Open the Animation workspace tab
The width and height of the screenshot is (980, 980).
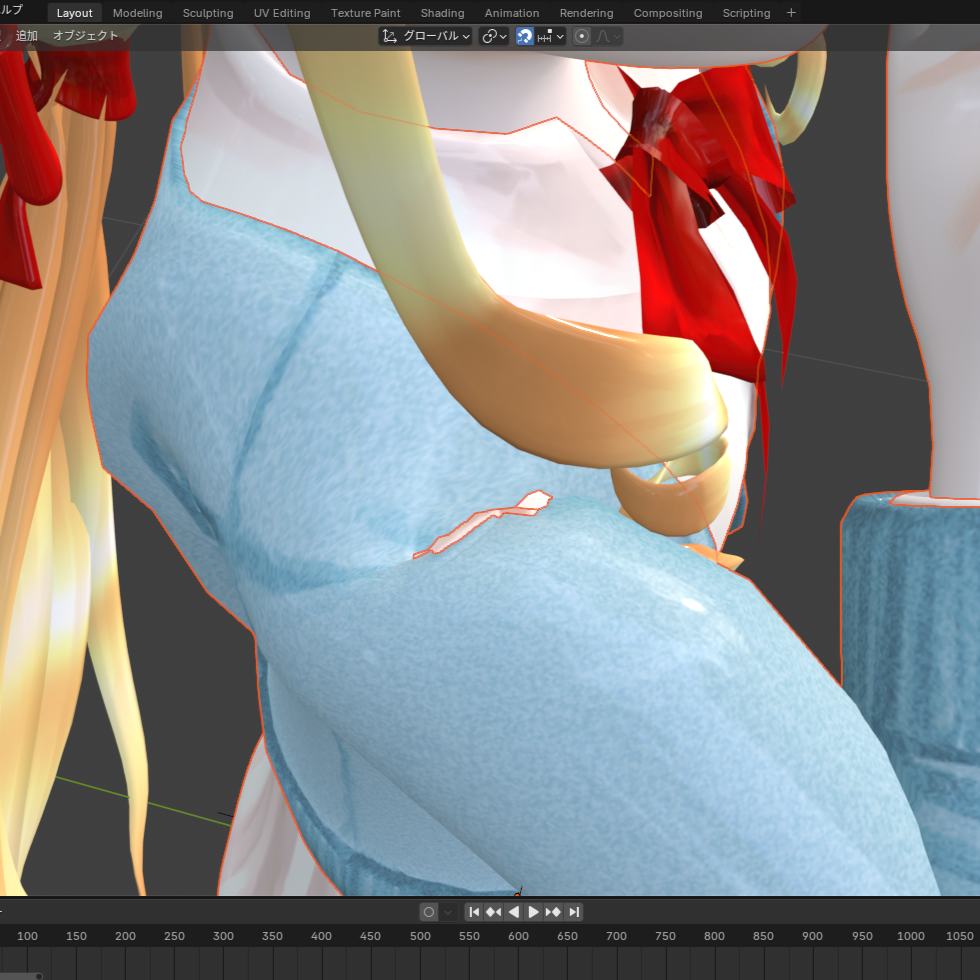pyautogui.click(x=512, y=13)
